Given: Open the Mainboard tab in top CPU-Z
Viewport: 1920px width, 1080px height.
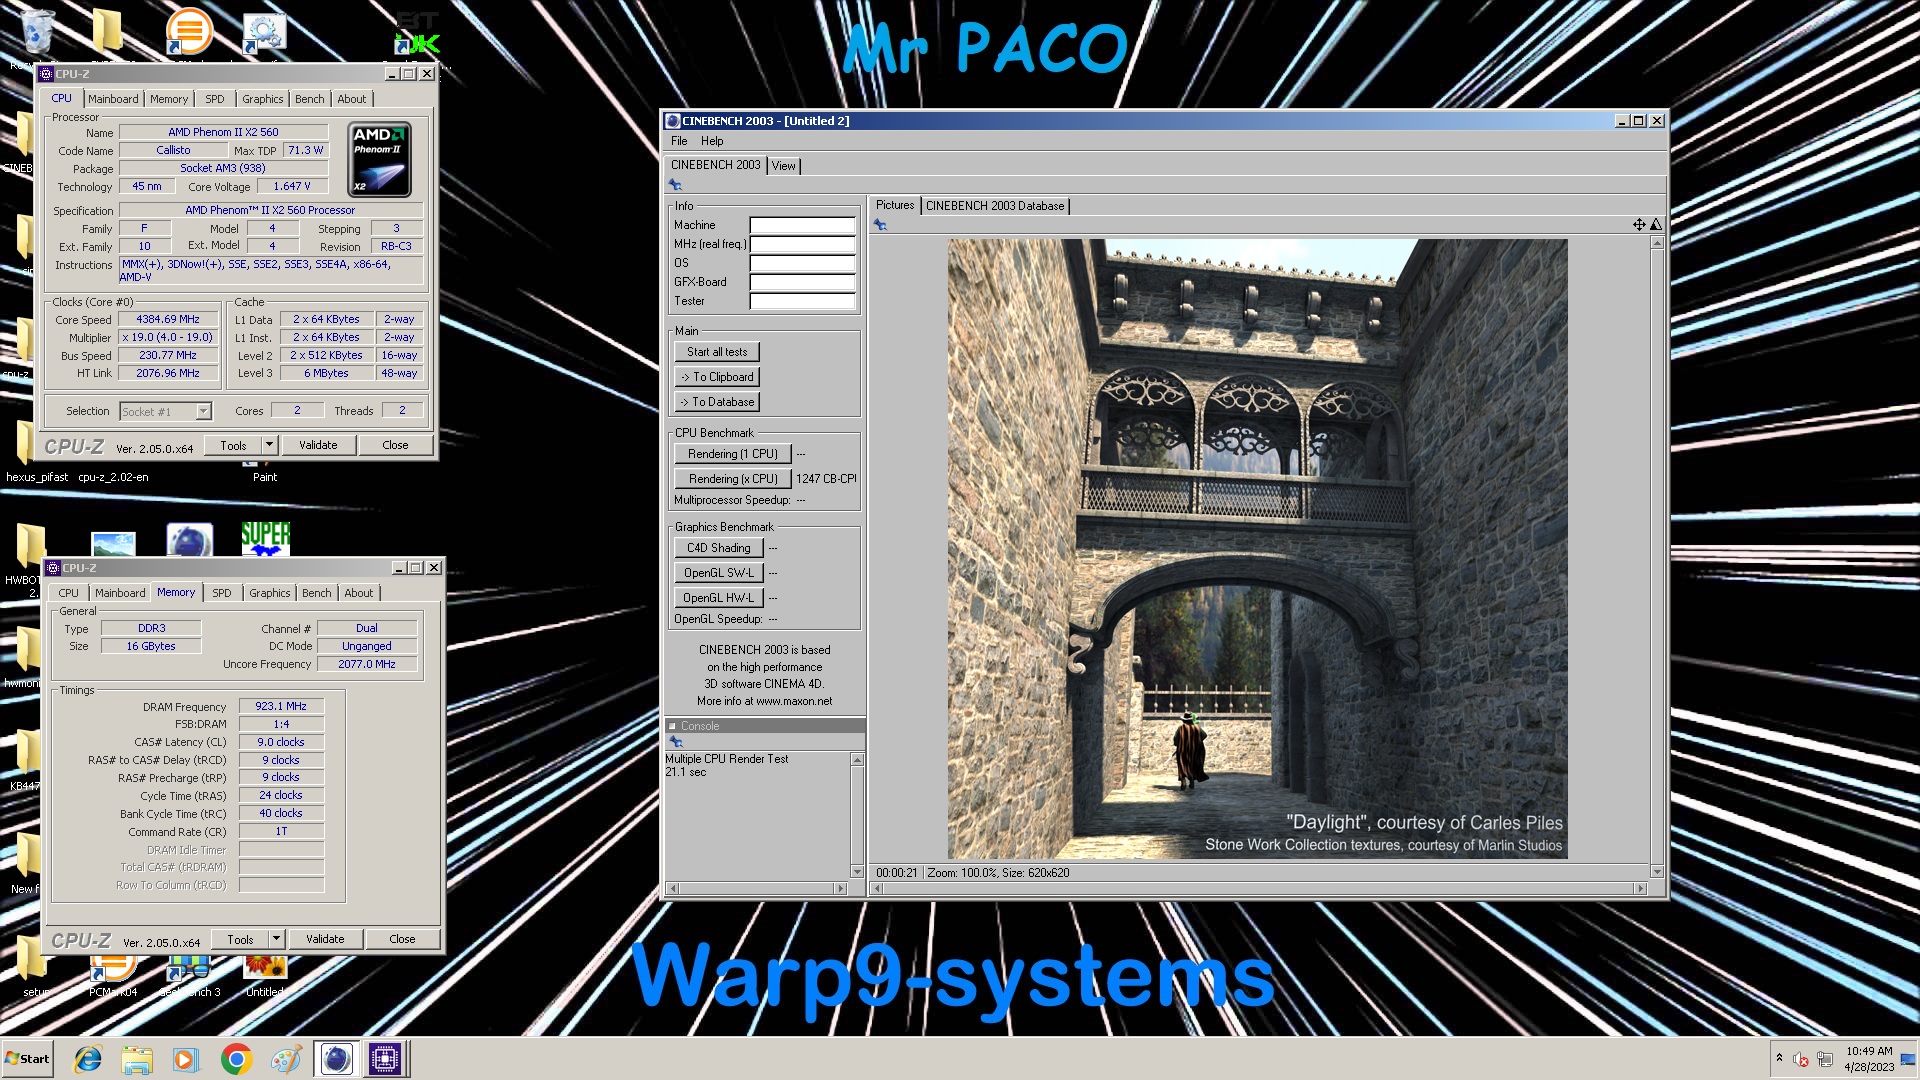Looking at the screenshot, I should [113, 99].
